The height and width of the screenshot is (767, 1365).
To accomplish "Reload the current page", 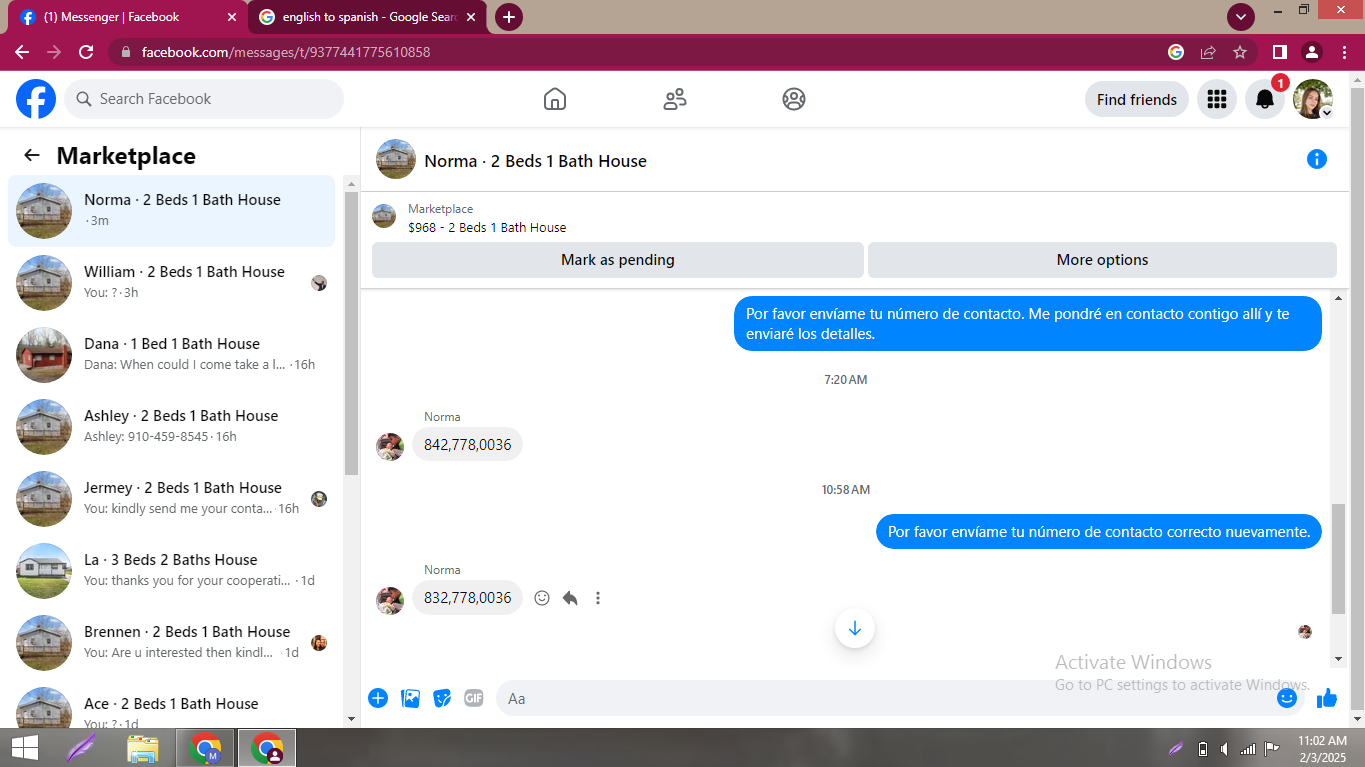I will click(x=86, y=52).
